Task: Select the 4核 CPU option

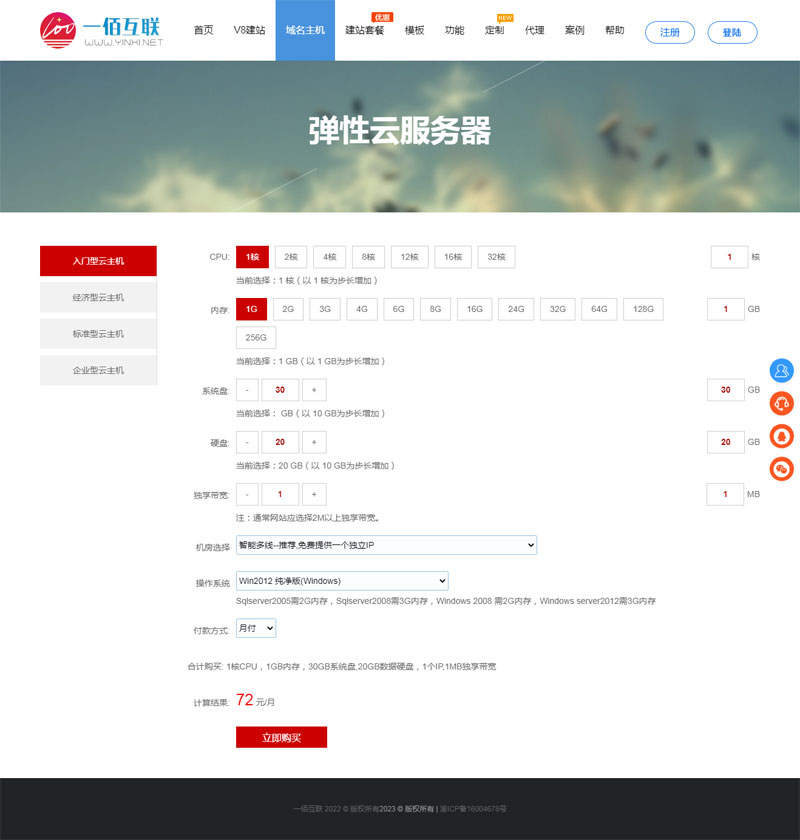Action: (x=329, y=257)
